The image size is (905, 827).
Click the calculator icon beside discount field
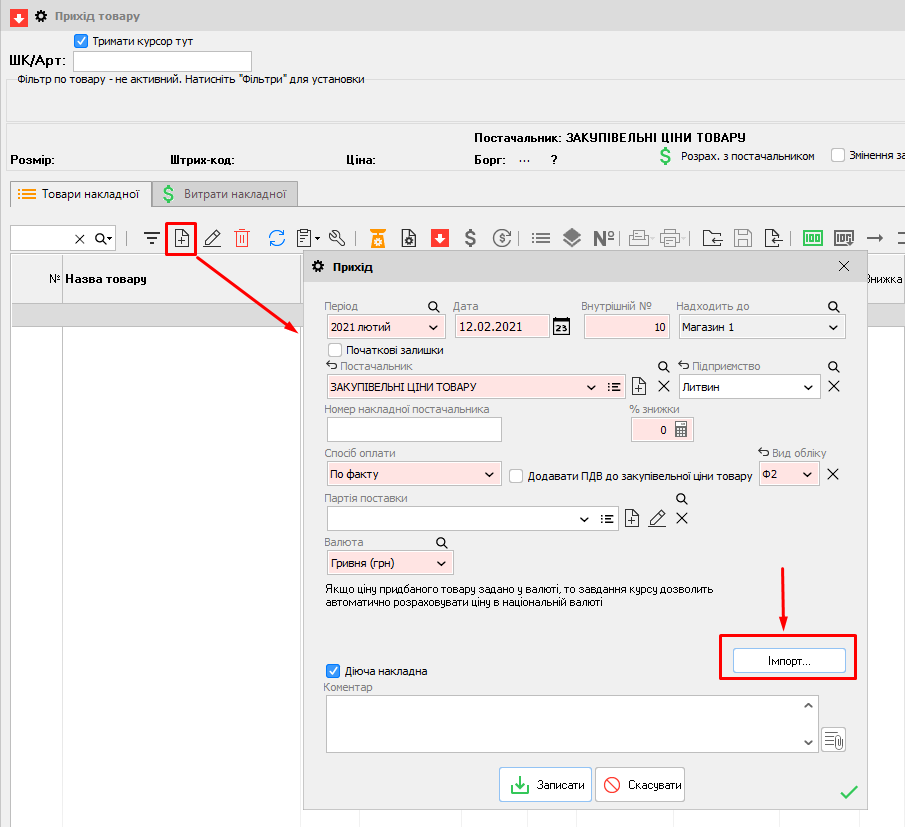point(682,429)
